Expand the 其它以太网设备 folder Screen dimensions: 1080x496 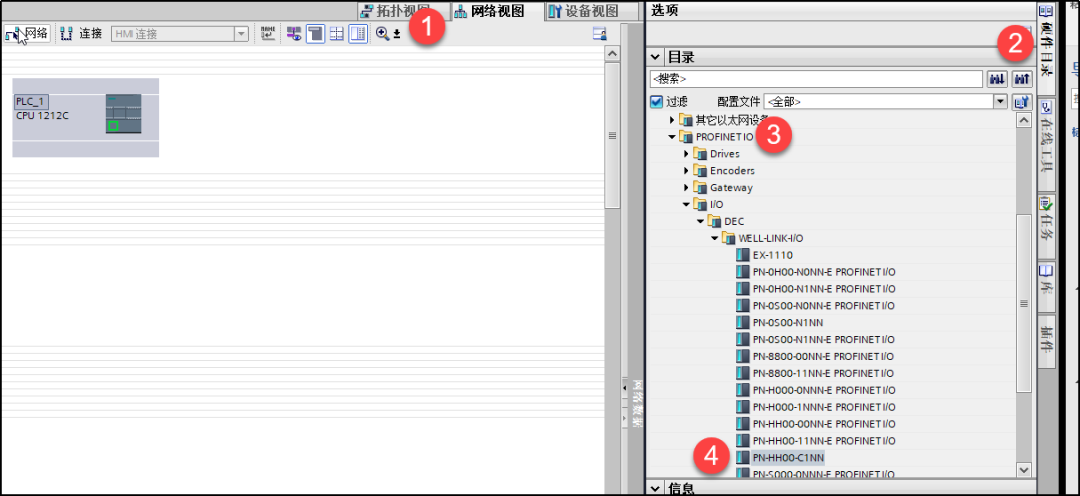coord(672,120)
